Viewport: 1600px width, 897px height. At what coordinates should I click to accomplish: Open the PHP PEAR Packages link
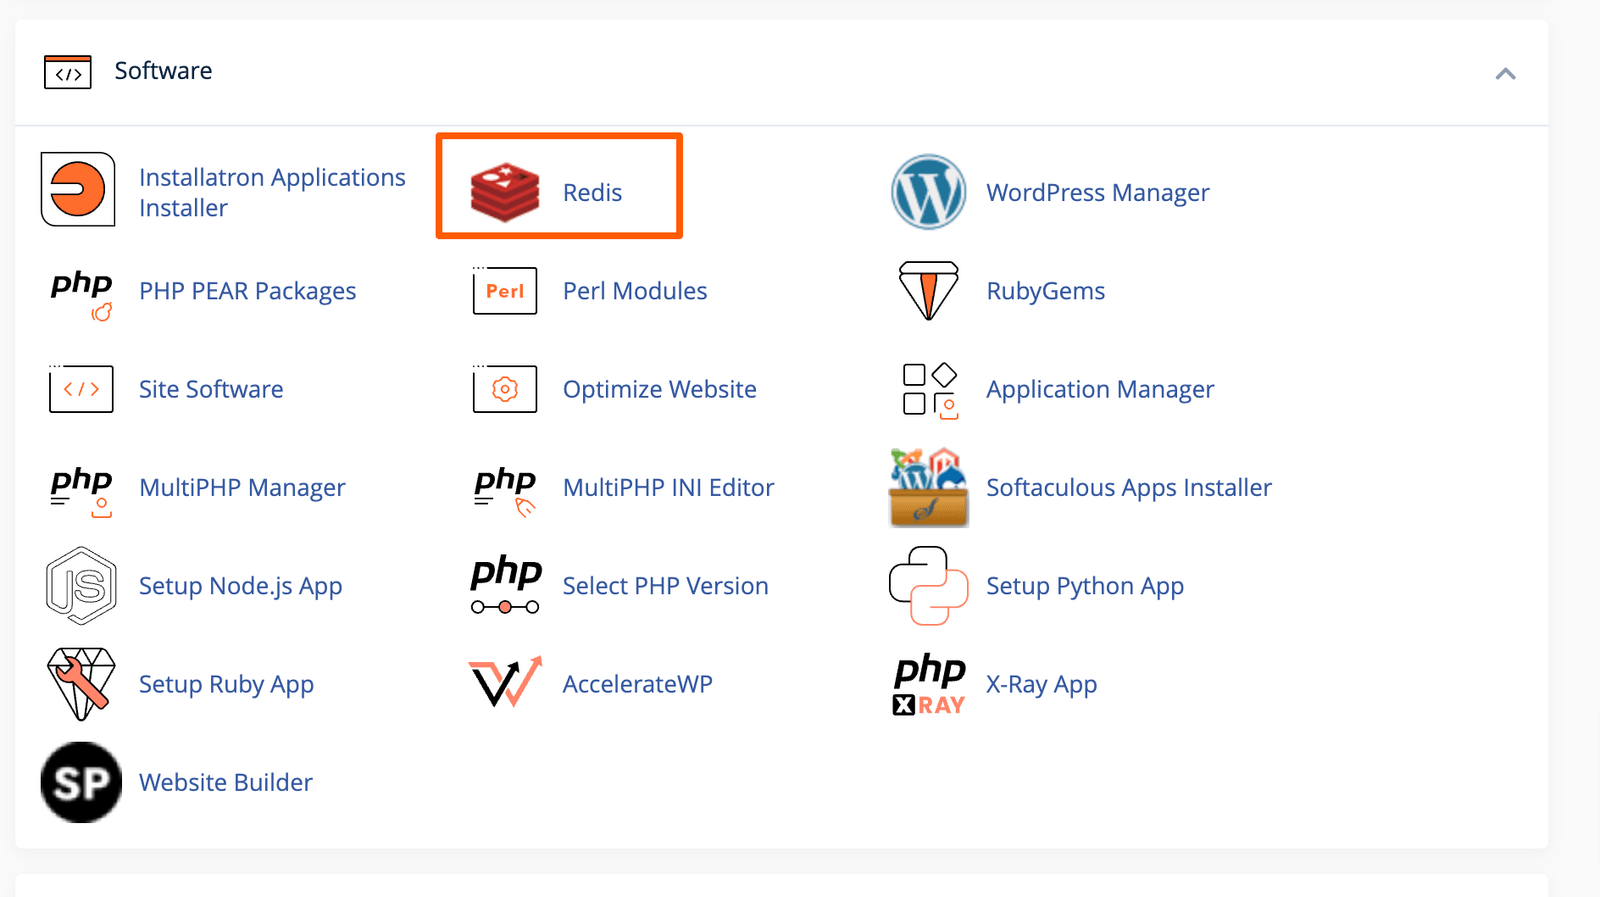point(247,291)
